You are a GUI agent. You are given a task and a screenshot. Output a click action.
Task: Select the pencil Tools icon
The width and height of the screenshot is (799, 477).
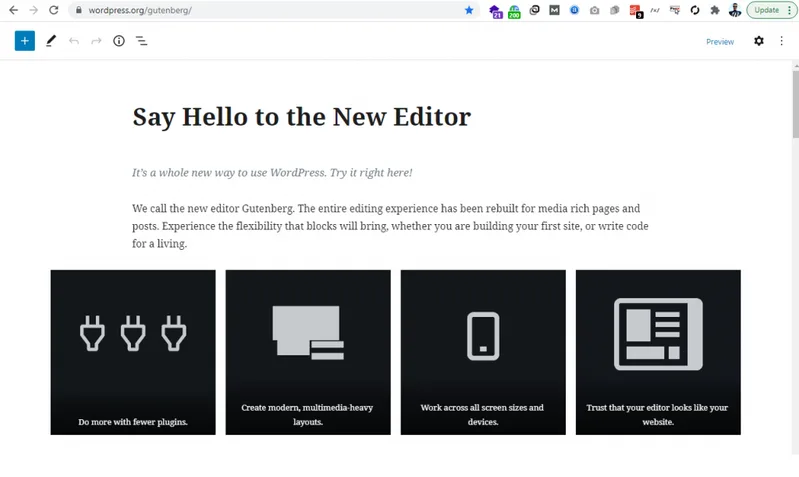50,41
